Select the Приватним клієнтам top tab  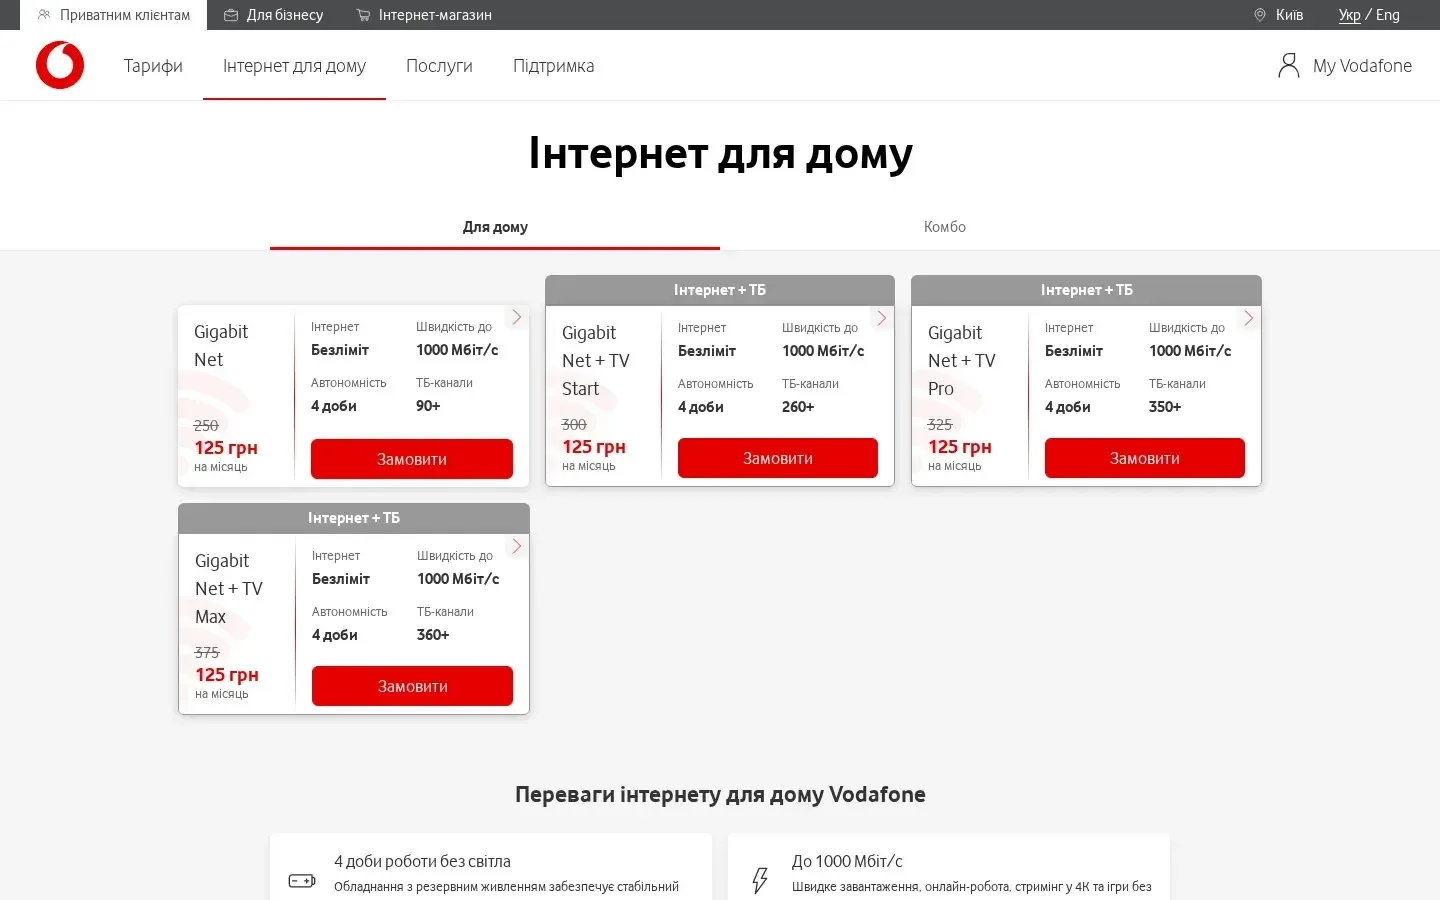pyautogui.click(x=113, y=15)
